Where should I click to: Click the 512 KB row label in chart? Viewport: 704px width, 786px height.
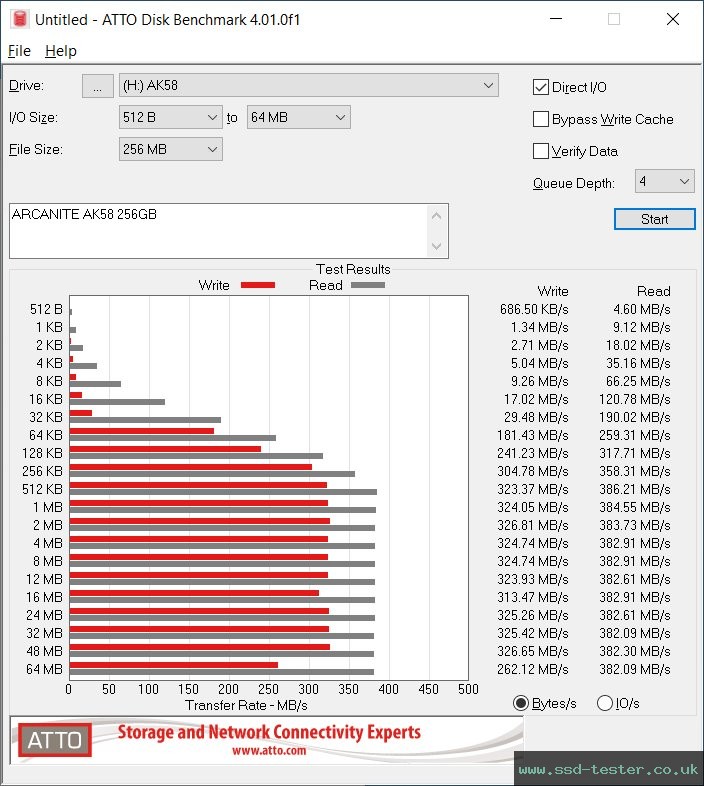tap(43, 489)
